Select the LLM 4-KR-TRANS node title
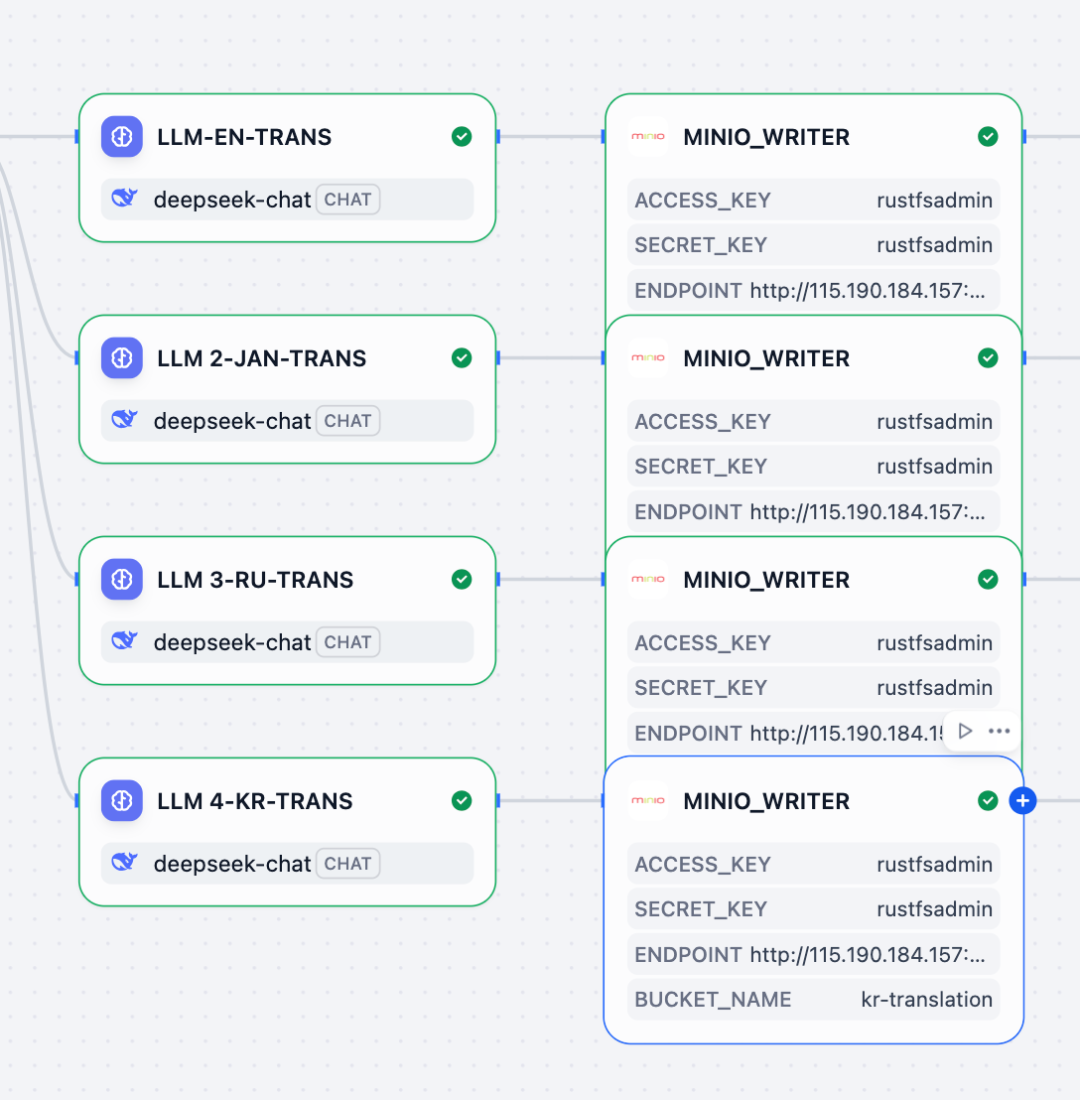 click(254, 801)
